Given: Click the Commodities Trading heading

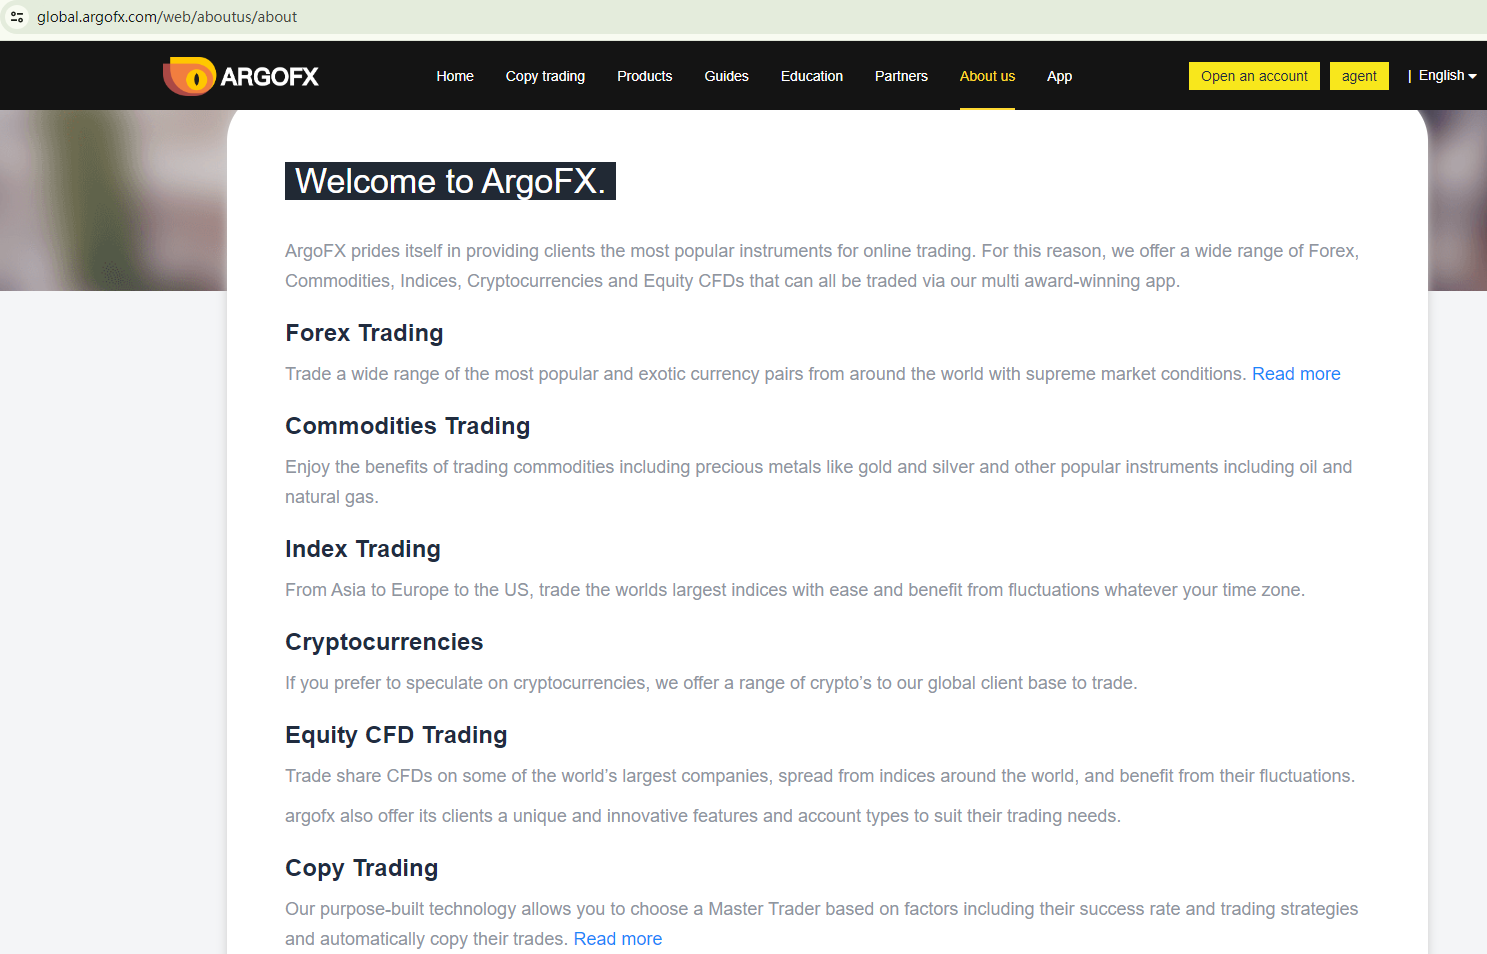Looking at the screenshot, I should (407, 426).
